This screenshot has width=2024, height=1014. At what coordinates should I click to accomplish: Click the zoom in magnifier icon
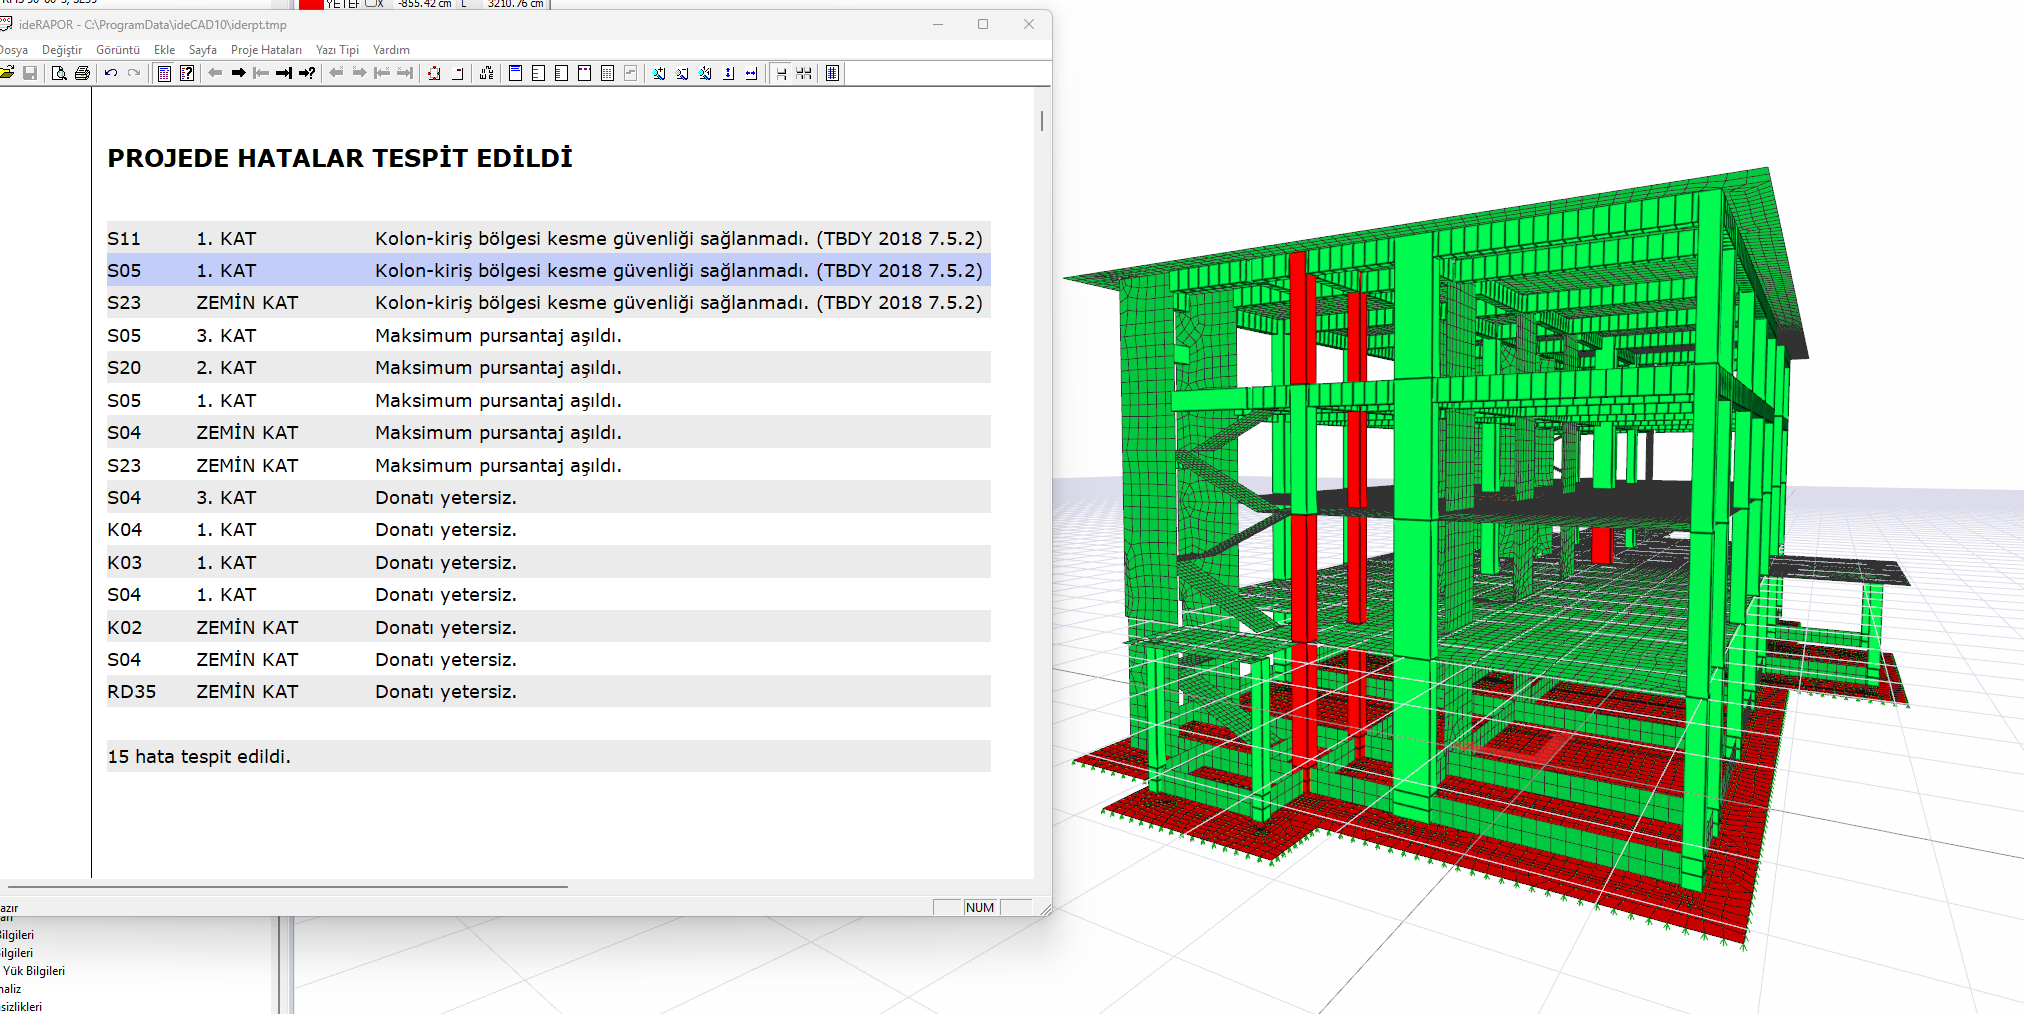pyautogui.click(x=659, y=73)
